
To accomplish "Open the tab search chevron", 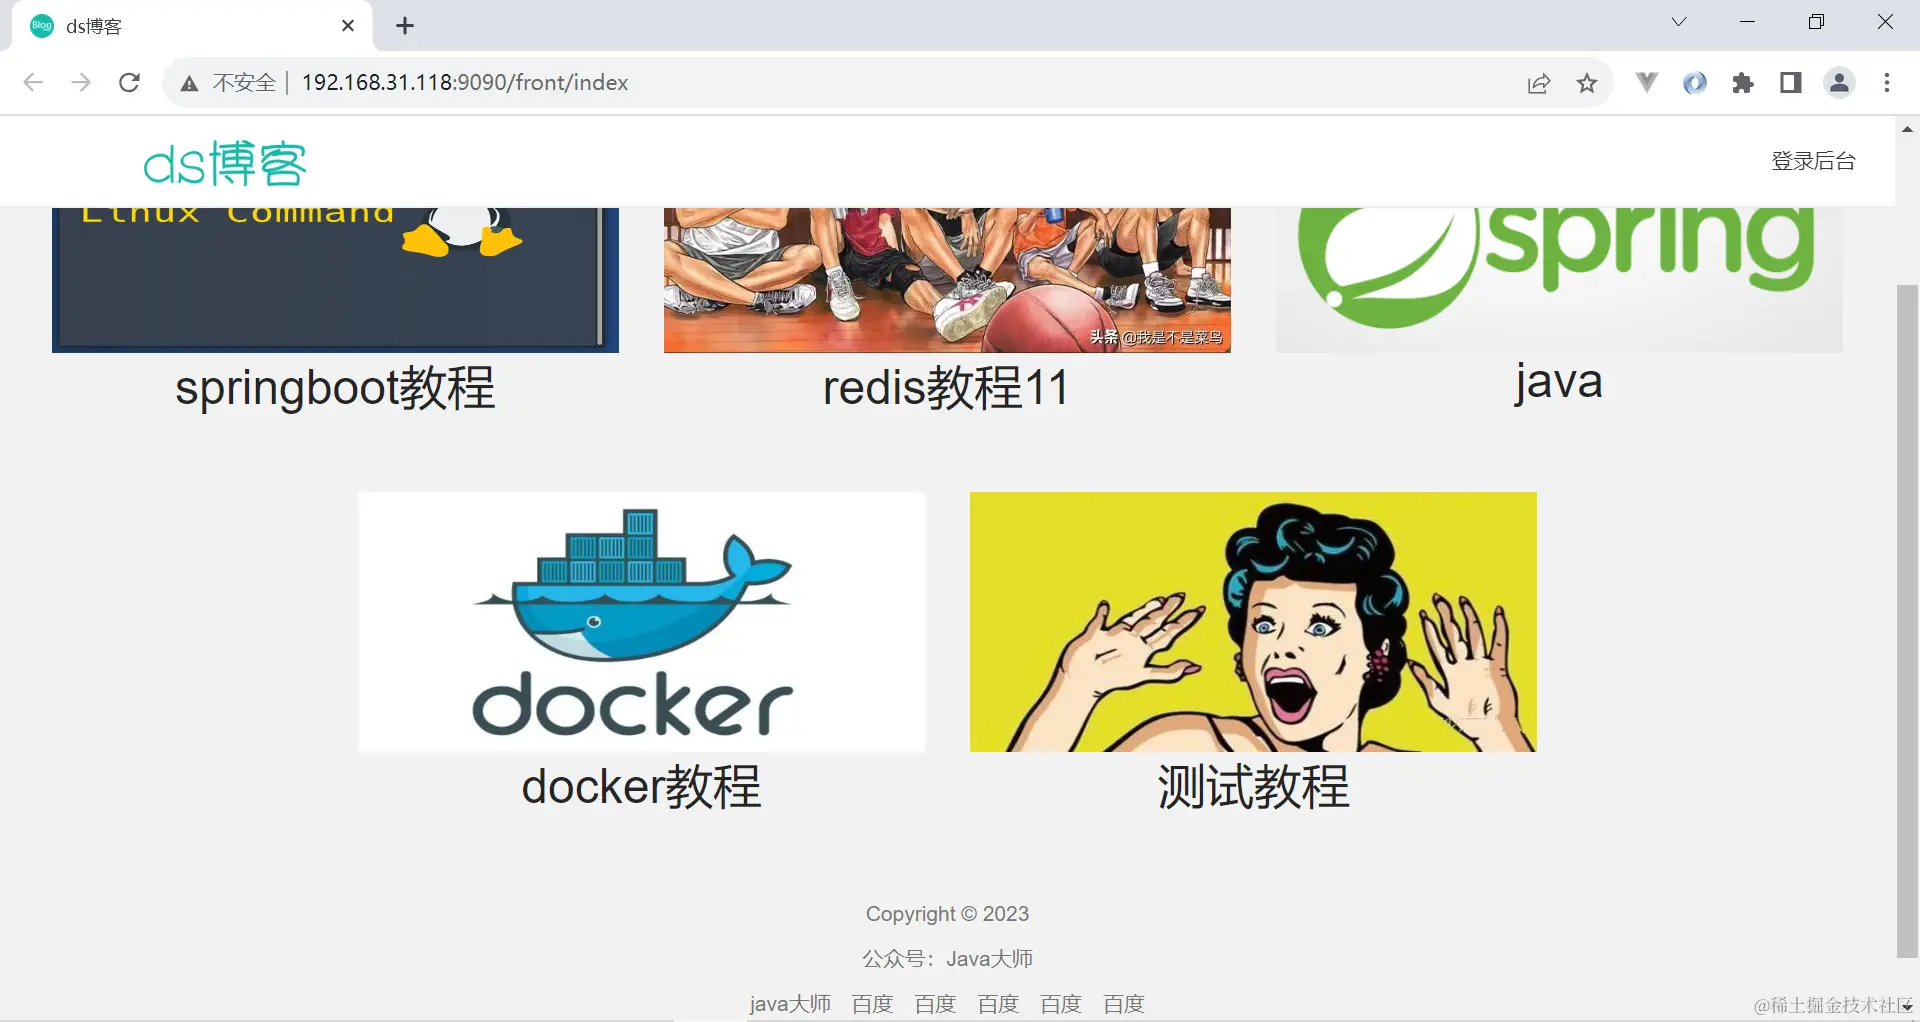I will [1679, 22].
